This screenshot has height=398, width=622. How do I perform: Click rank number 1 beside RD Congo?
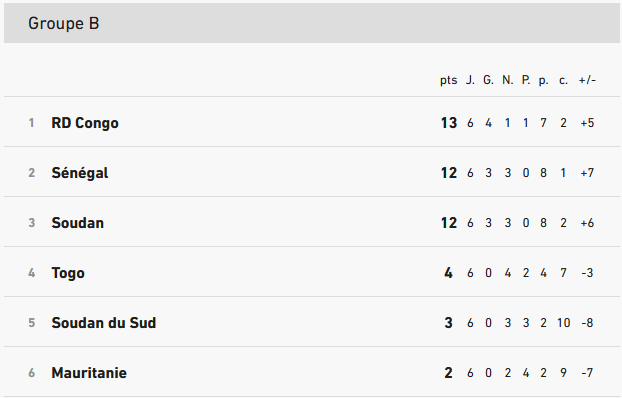31,123
